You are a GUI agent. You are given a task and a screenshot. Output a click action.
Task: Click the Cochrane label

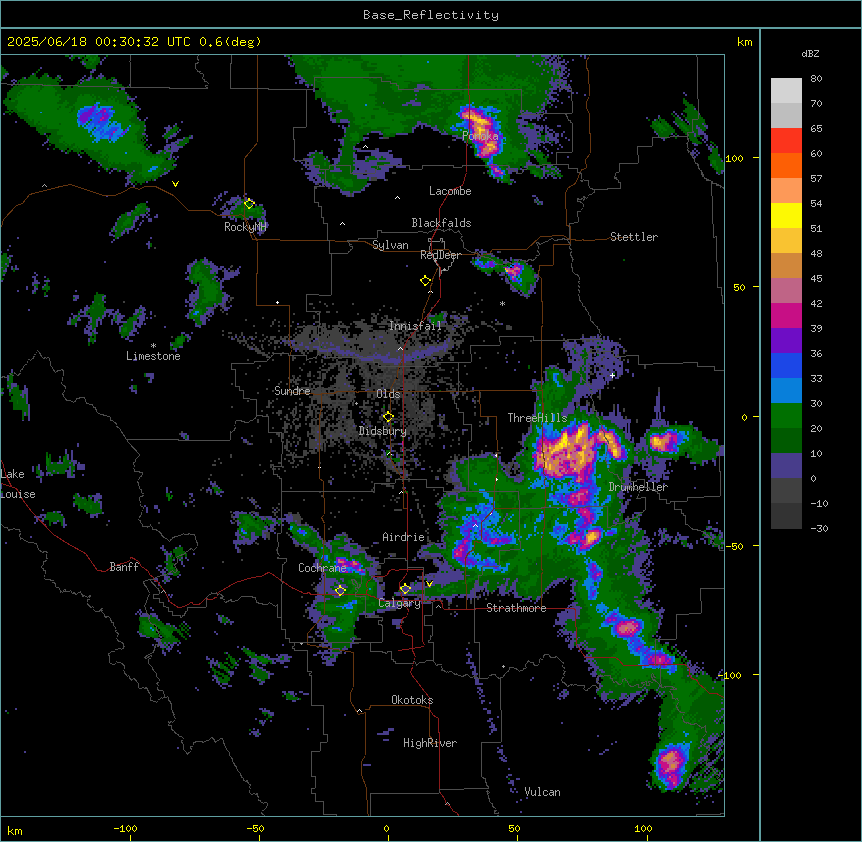(x=322, y=568)
